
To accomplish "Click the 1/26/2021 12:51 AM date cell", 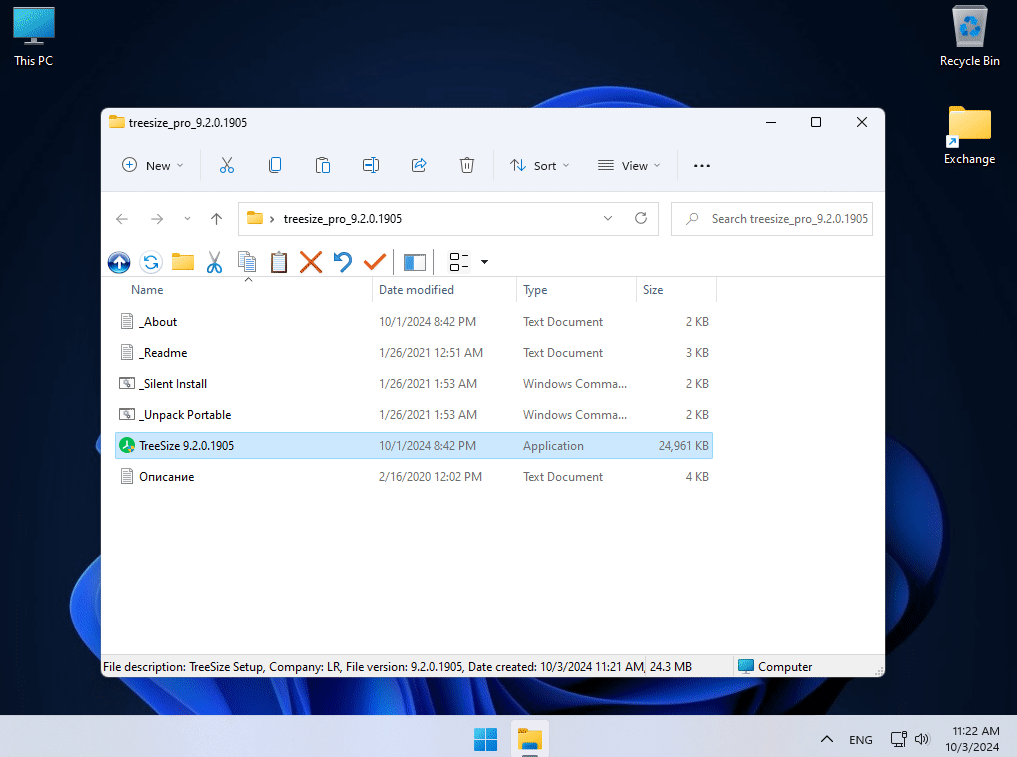I will click(x=431, y=353).
